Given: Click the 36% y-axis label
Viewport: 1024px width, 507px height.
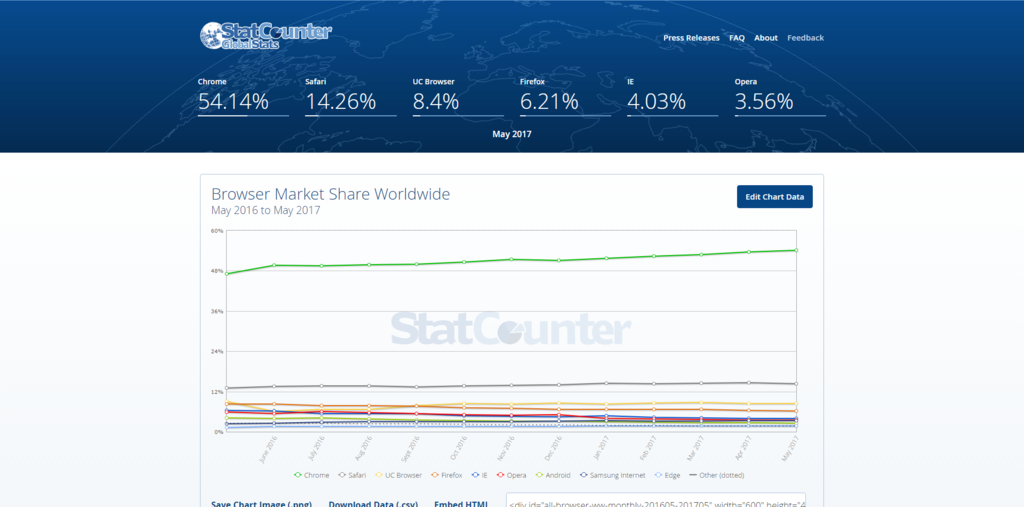Looking at the screenshot, I should pyautogui.click(x=217, y=311).
